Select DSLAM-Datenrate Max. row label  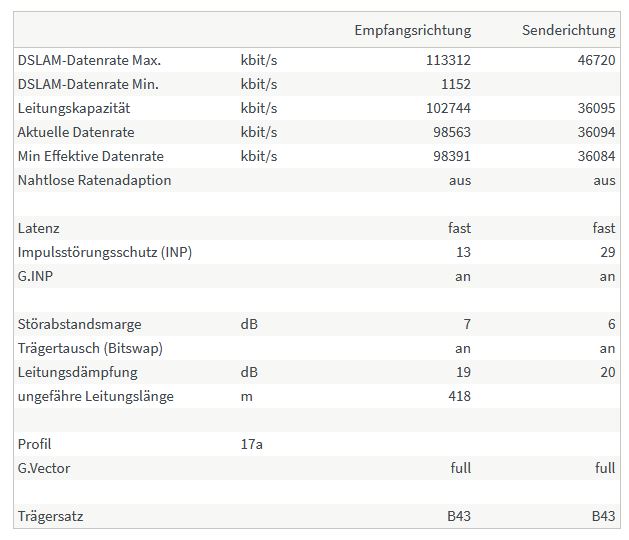point(89,60)
